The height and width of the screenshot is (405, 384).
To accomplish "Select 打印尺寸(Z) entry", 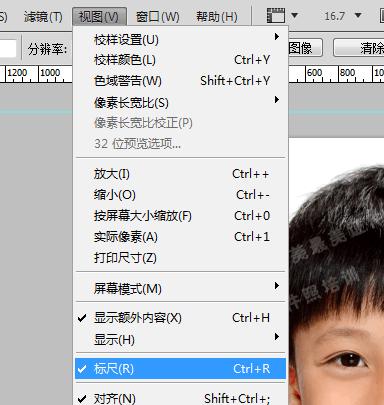I will tap(181, 258).
